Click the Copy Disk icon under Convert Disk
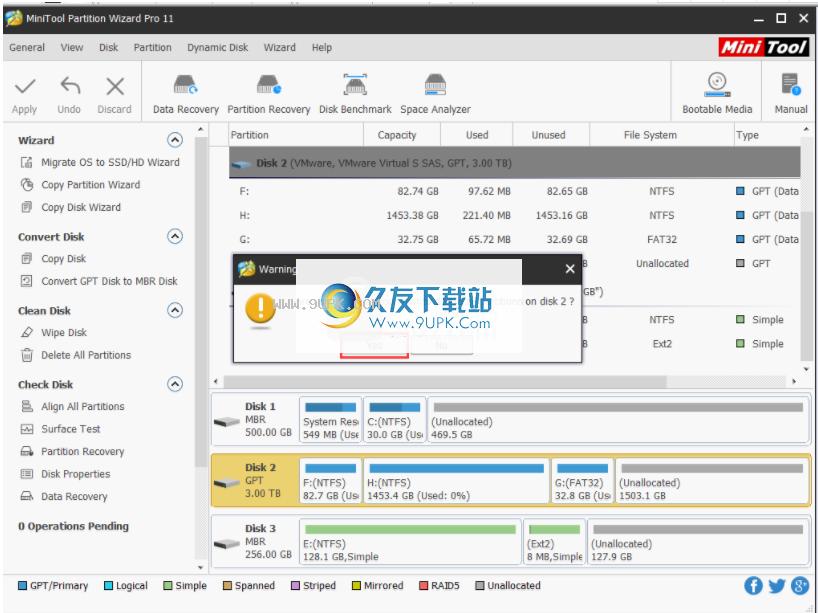Viewport: 818px width, 613px height. pyautogui.click(x=26, y=259)
